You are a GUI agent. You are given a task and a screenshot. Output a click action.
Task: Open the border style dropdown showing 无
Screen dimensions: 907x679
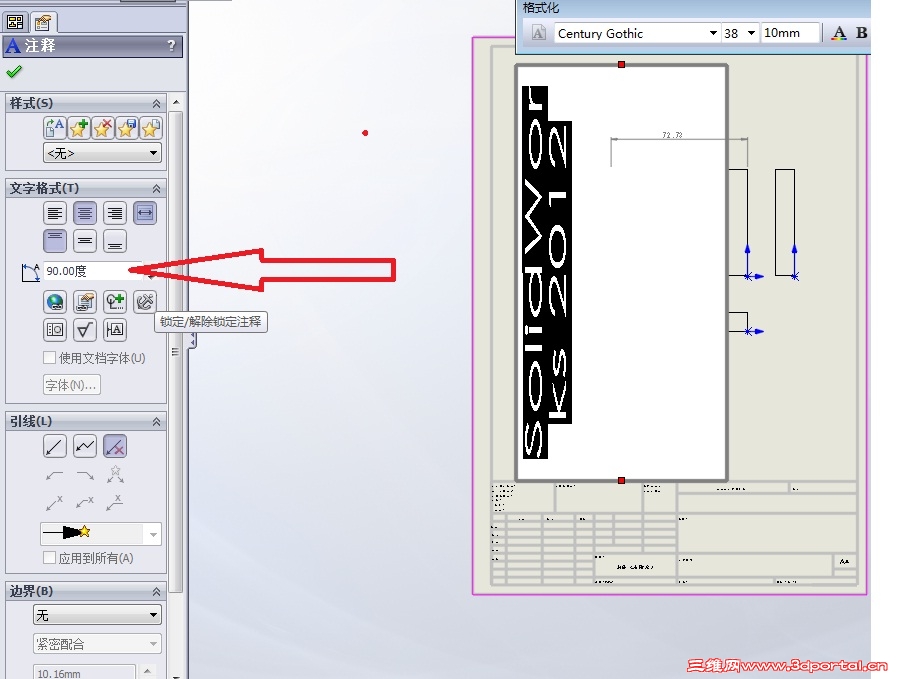point(97,615)
